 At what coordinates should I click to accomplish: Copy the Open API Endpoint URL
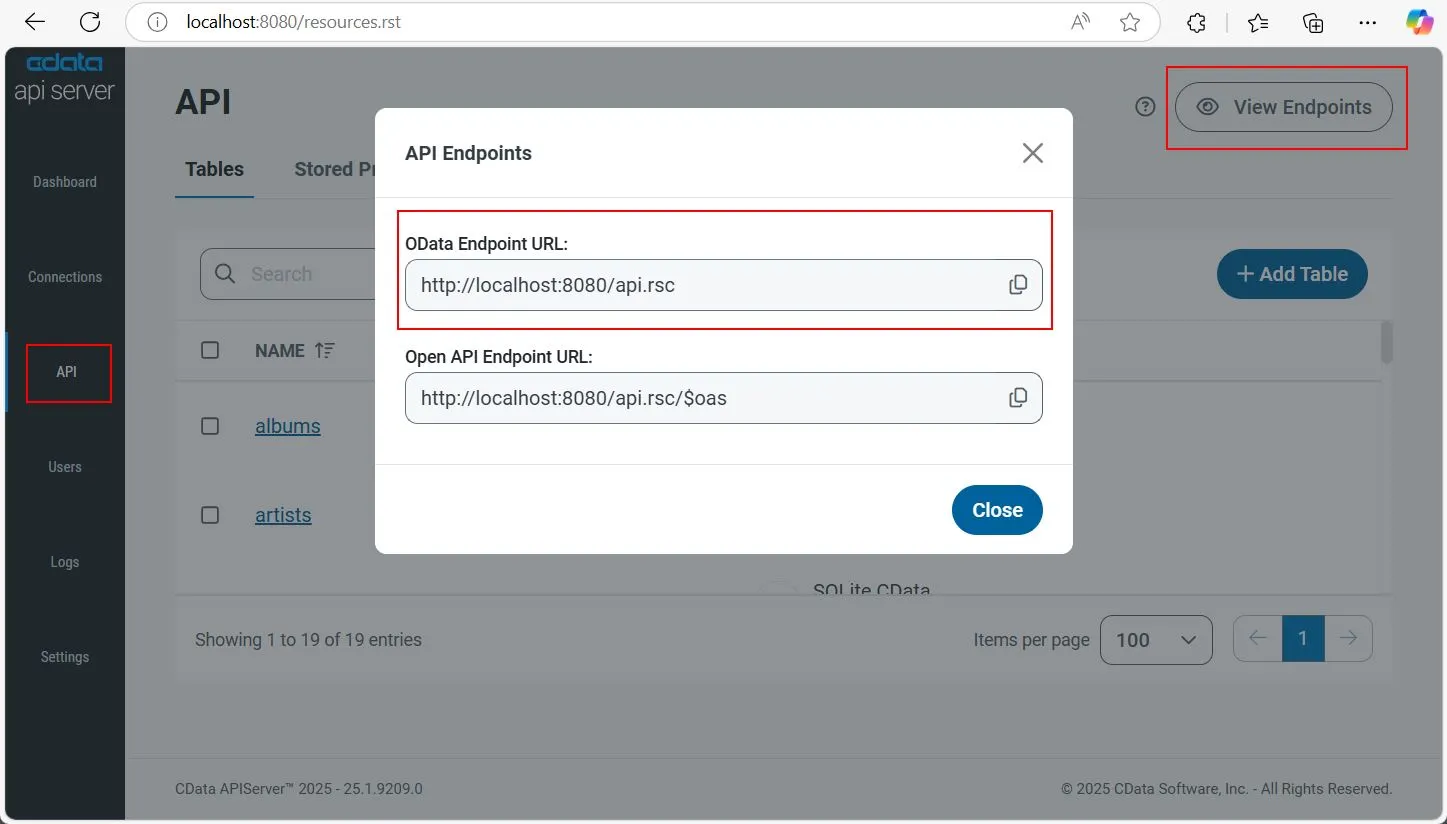[1018, 397]
